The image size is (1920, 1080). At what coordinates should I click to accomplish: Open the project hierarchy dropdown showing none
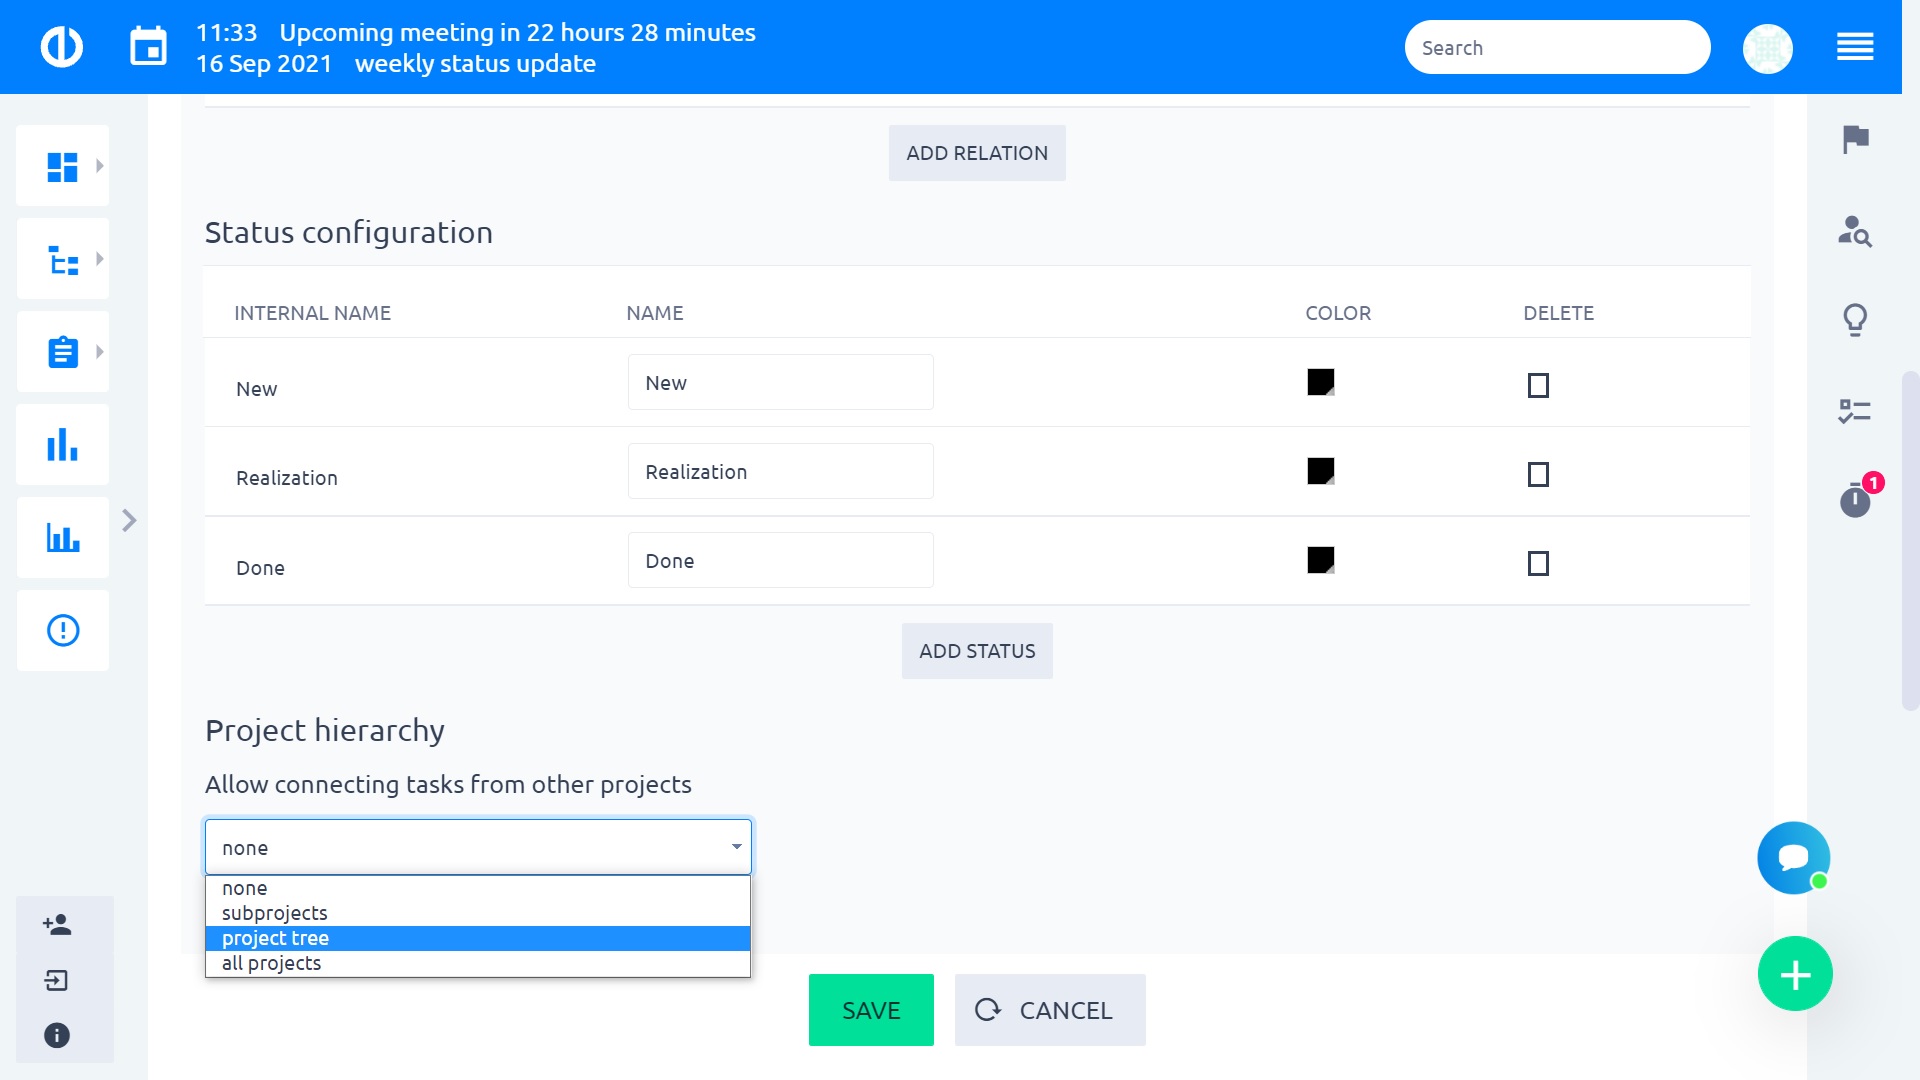pos(478,847)
